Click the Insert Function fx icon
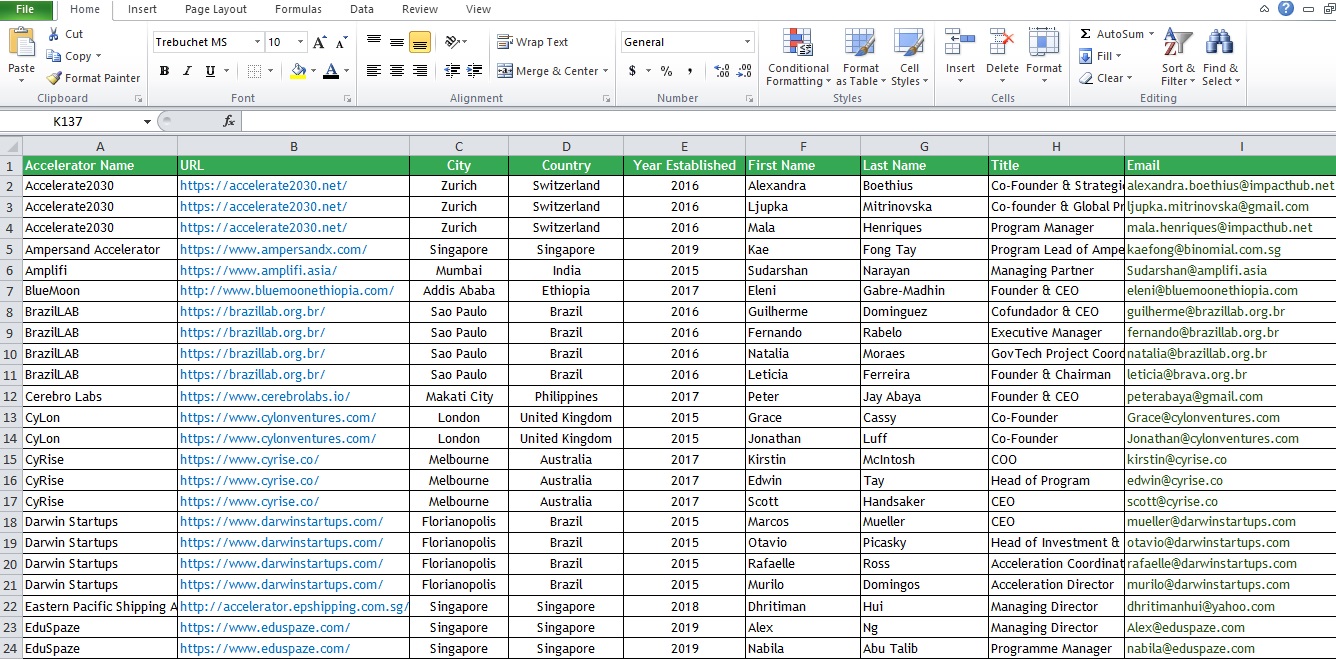The width and height of the screenshot is (1336, 660). click(x=229, y=121)
